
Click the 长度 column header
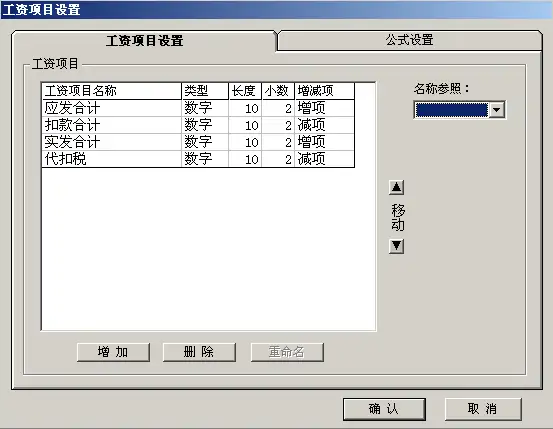(x=245, y=91)
